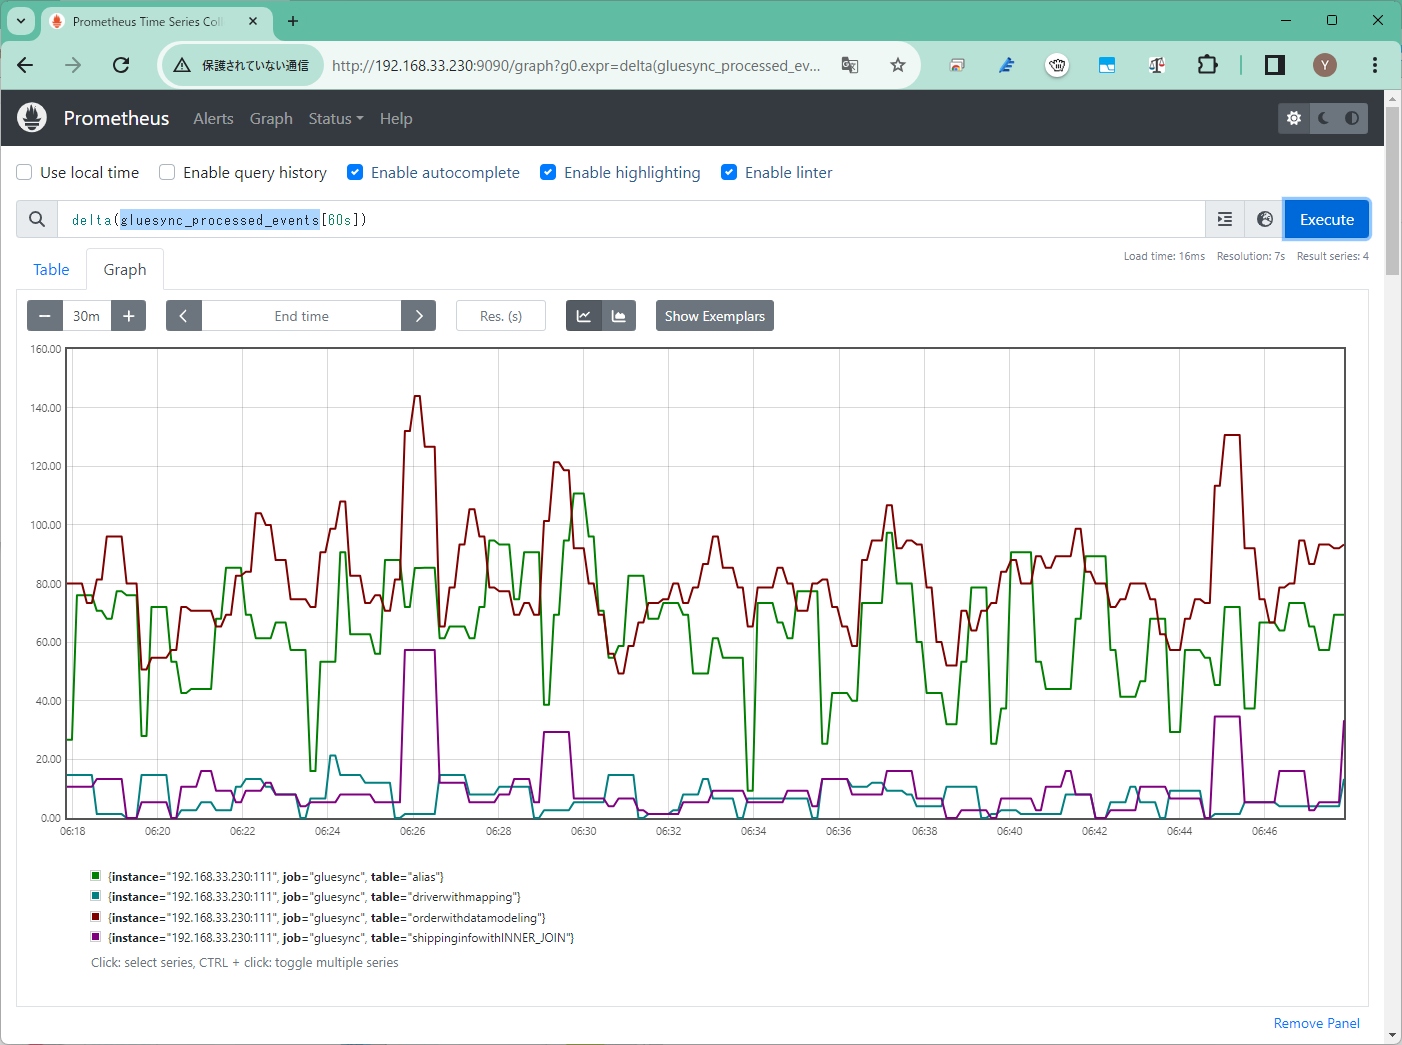Toggle the browser side panel icon
Screen dimensions: 1402x1045
click(x=1275, y=65)
